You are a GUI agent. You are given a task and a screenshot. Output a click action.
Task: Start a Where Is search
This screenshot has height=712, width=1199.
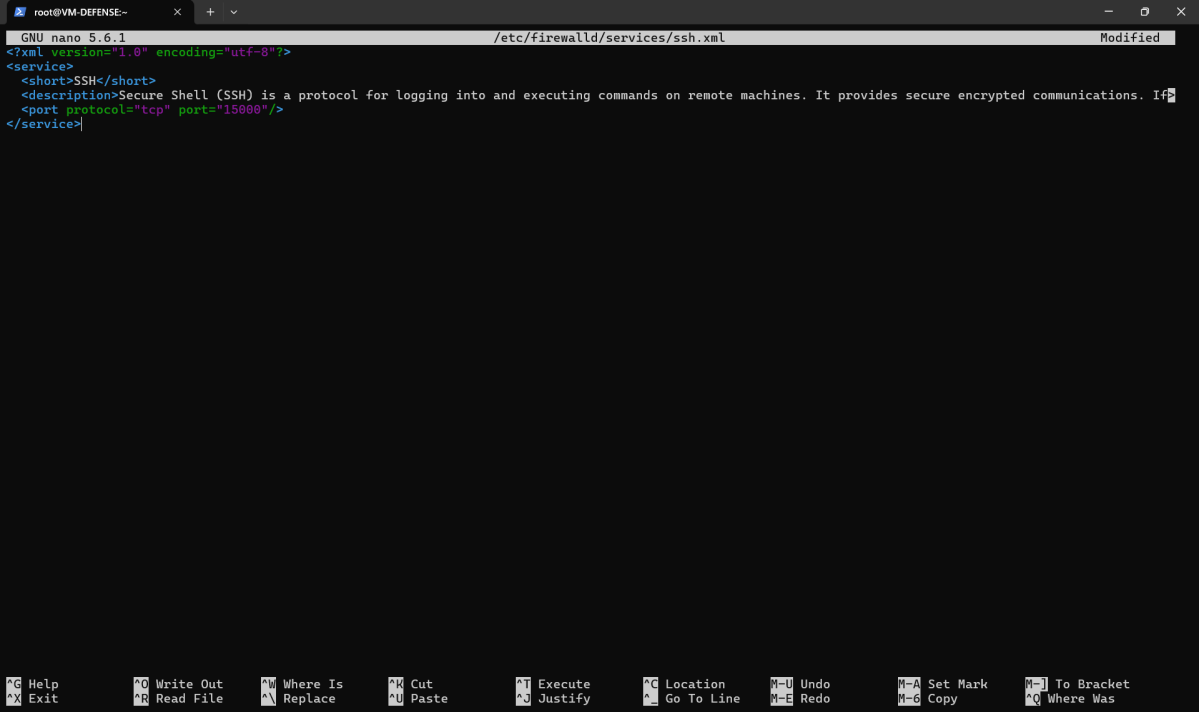[x=305, y=683]
